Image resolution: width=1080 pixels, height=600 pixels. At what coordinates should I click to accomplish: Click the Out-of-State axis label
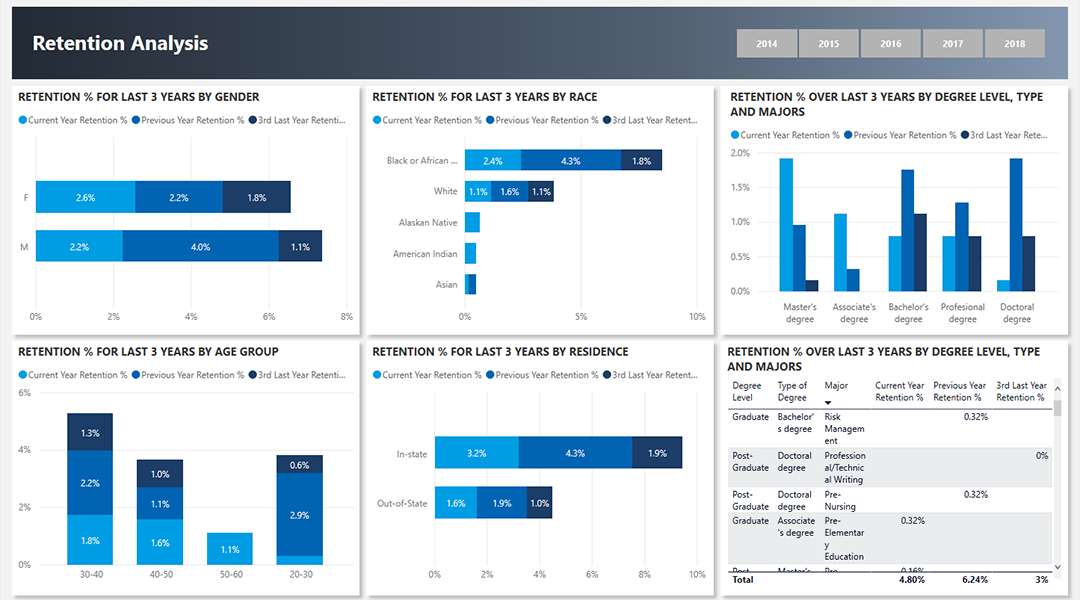402,504
